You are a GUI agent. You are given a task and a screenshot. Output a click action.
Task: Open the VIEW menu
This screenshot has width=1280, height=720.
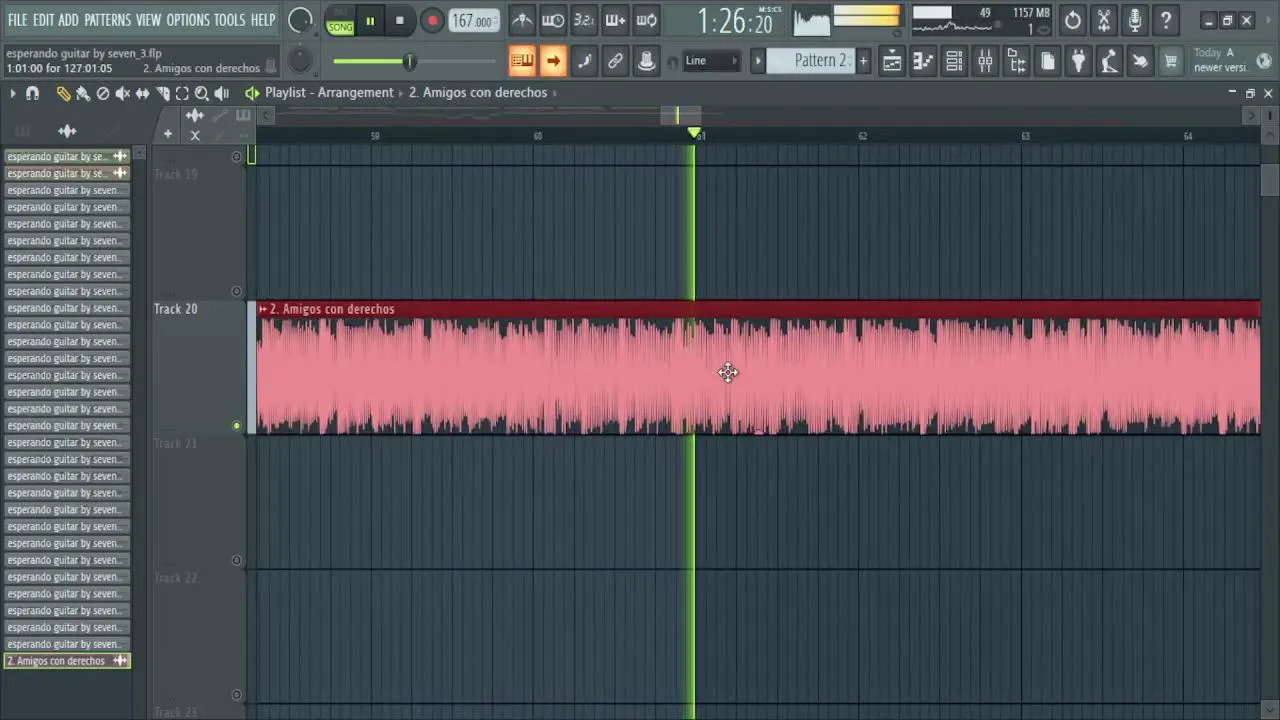[x=148, y=20]
